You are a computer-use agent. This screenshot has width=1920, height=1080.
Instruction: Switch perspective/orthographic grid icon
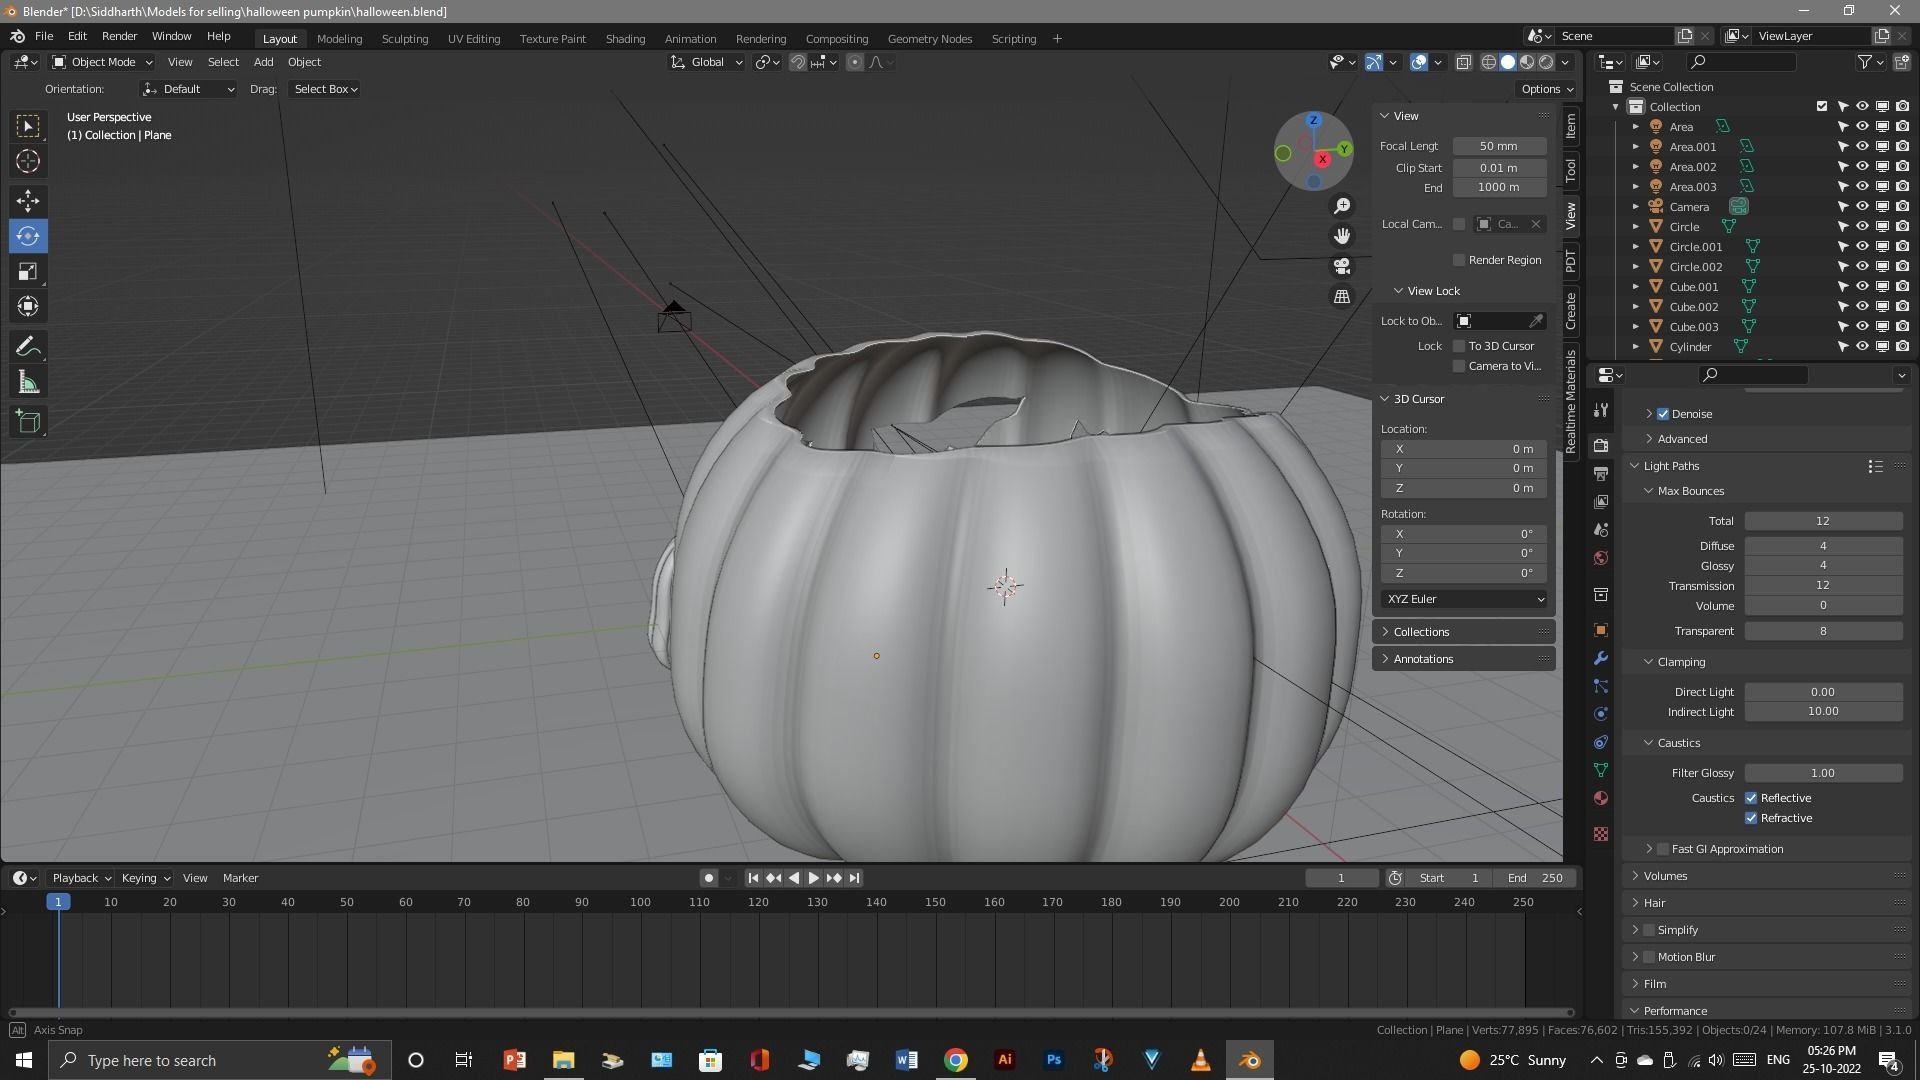pos(1342,296)
